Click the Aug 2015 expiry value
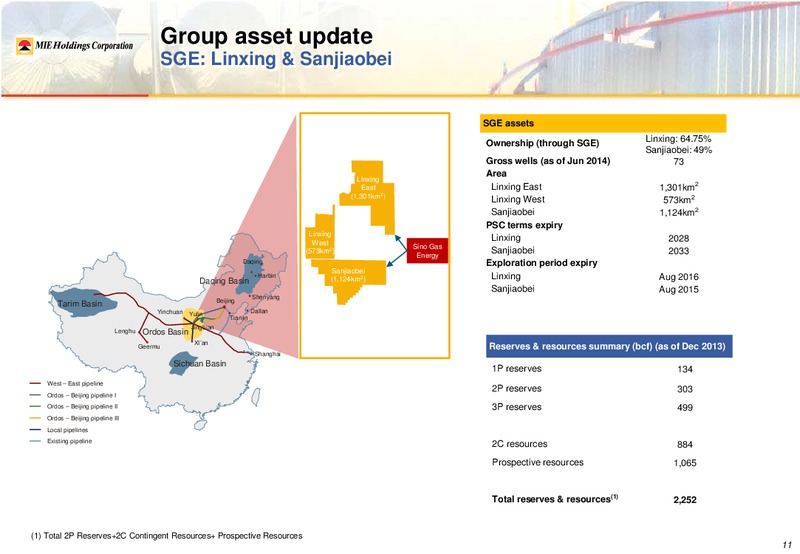 click(679, 290)
